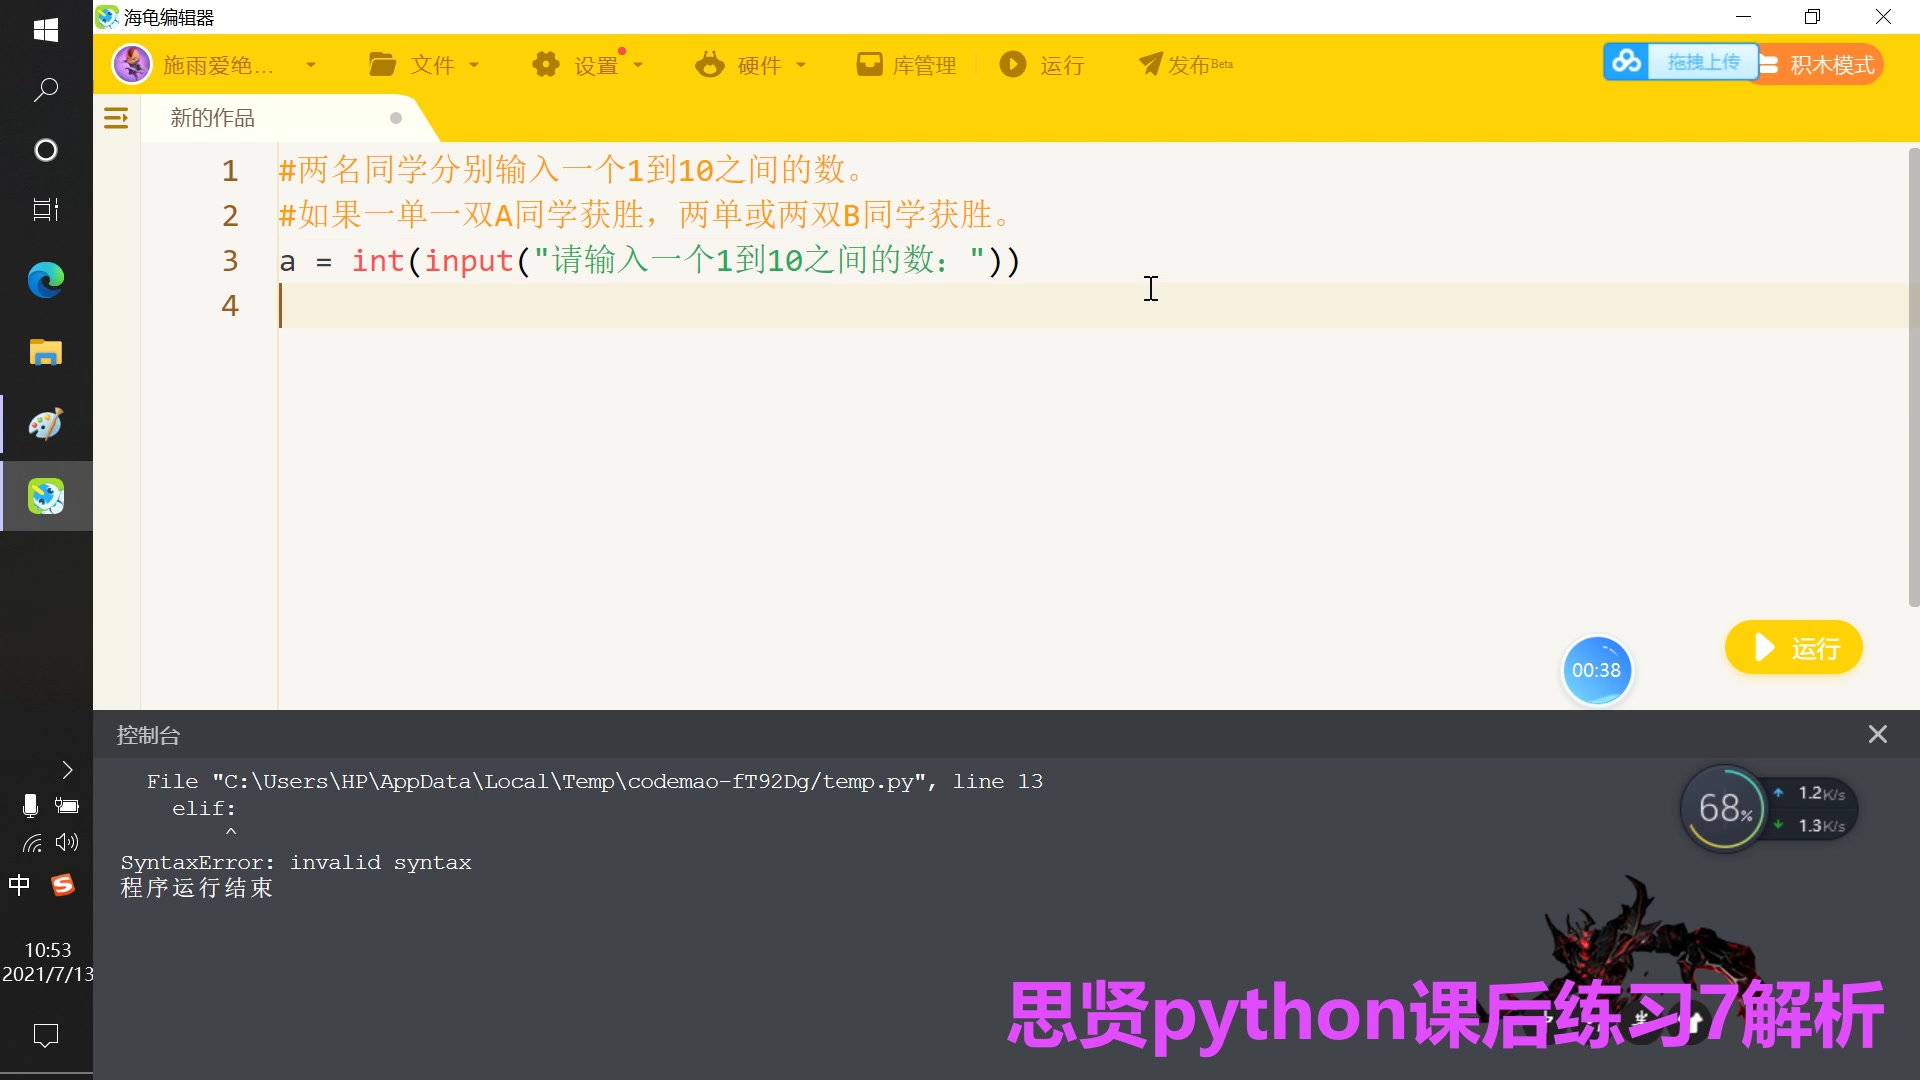Expand the 设置 dropdown arrow
Viewport: 1920px width, 1080px height.
638,65
